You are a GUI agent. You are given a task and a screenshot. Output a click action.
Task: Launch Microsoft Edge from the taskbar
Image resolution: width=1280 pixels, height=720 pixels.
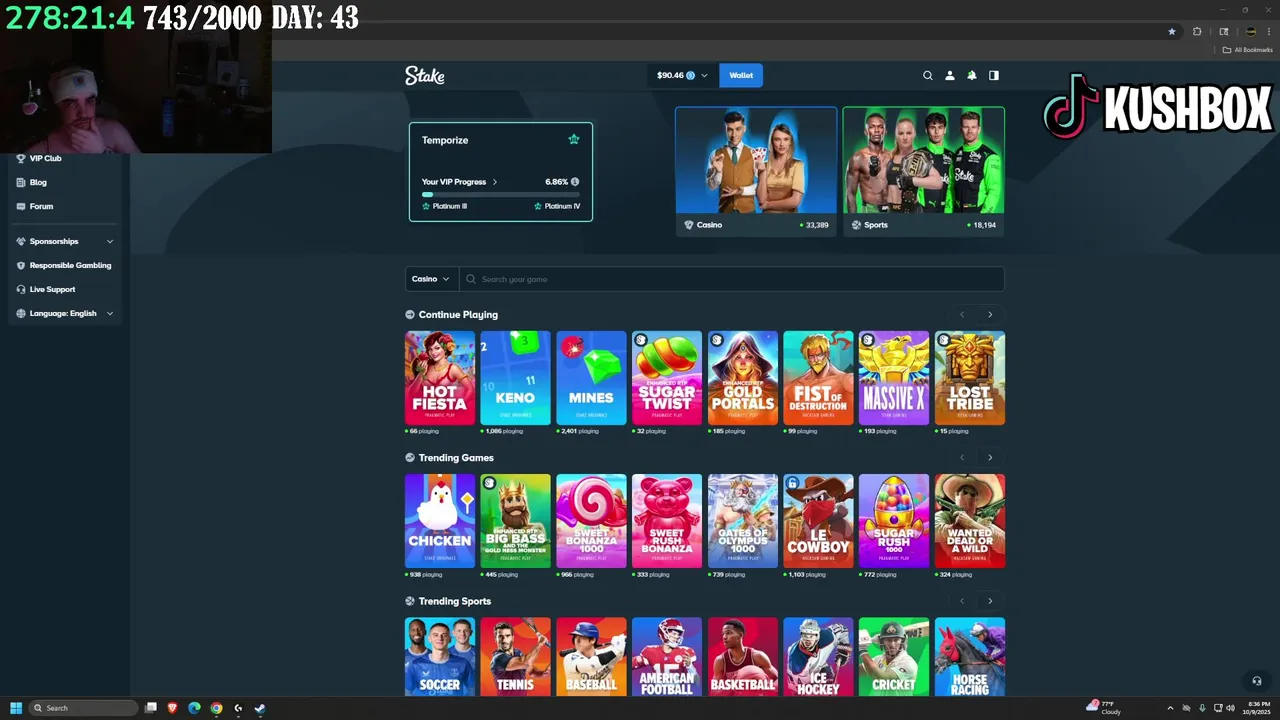(194, 708)
